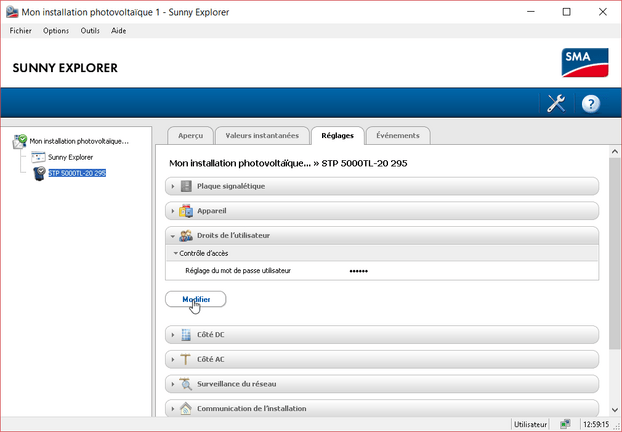Click the 12:59:15 time in status bar
The width and height of the screenshot is (622, 432).
coord(596,424)
